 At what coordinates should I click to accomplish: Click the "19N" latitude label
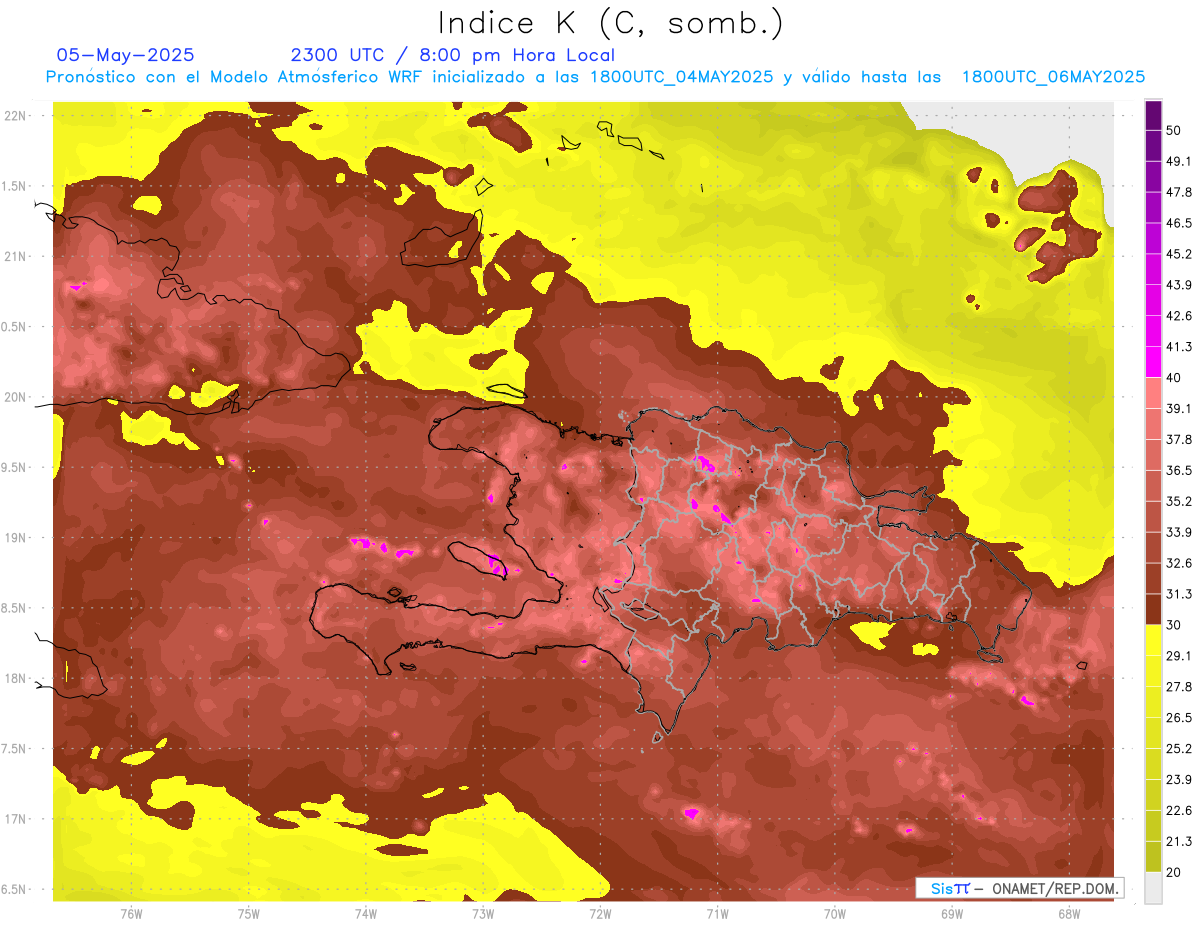15,537
